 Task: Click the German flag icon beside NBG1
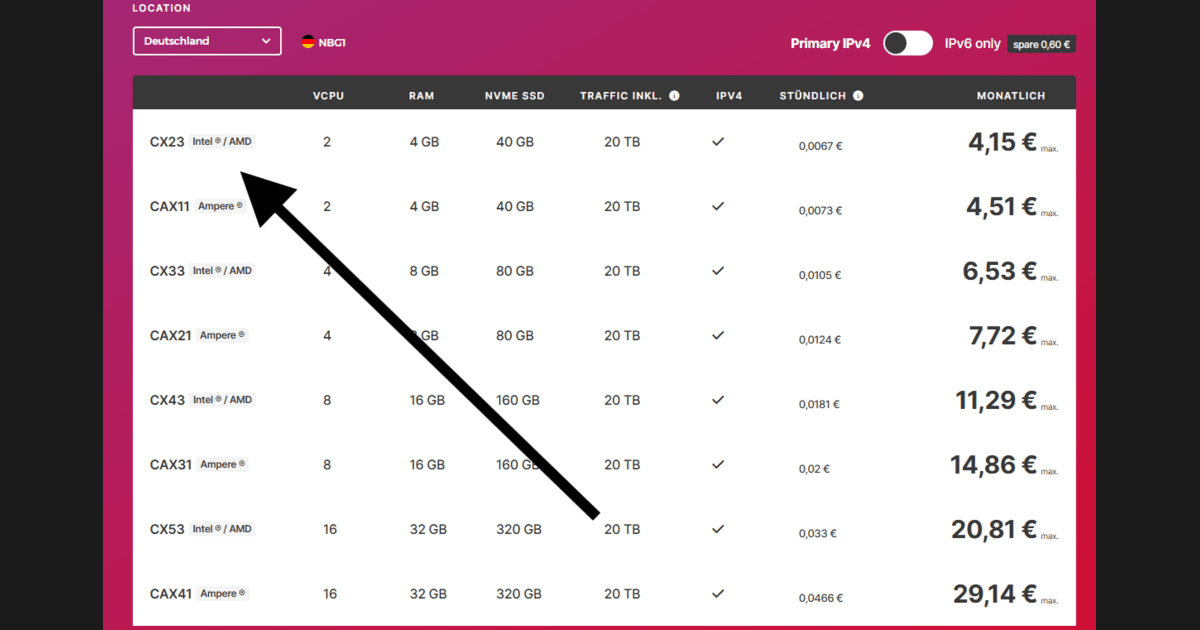pos(308,42)
